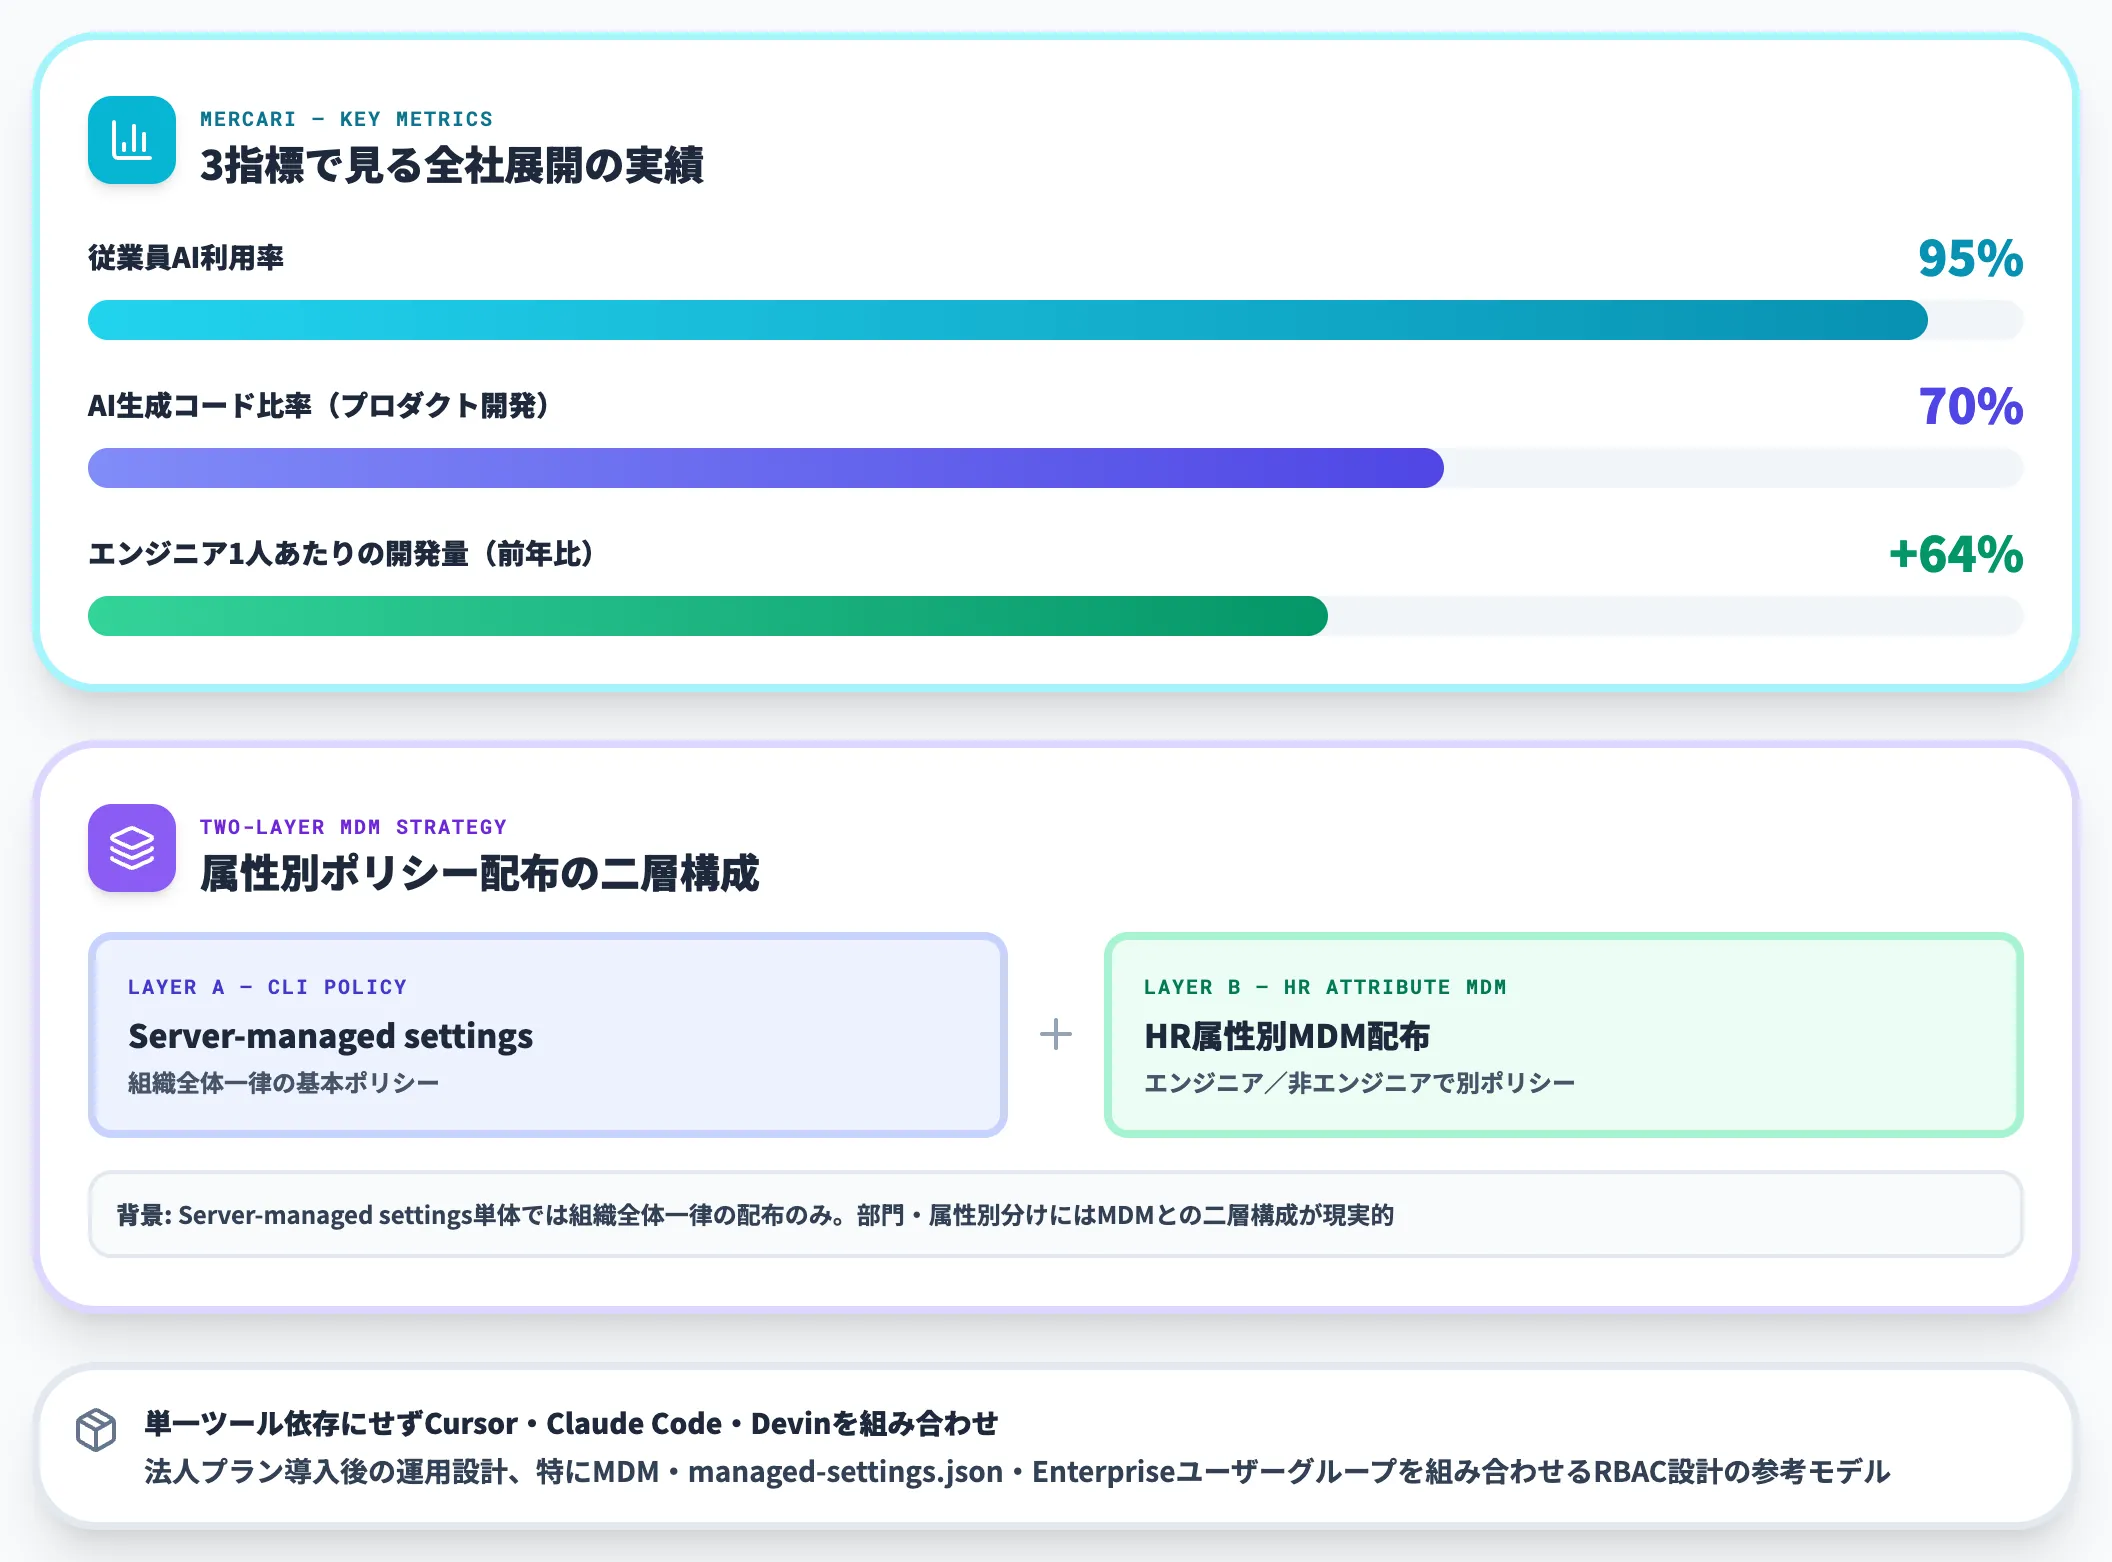Viewport: 2112px width, 1562px height.
Task: Click the plus sign between layer cards
Action: [x=1056, y=1034]
